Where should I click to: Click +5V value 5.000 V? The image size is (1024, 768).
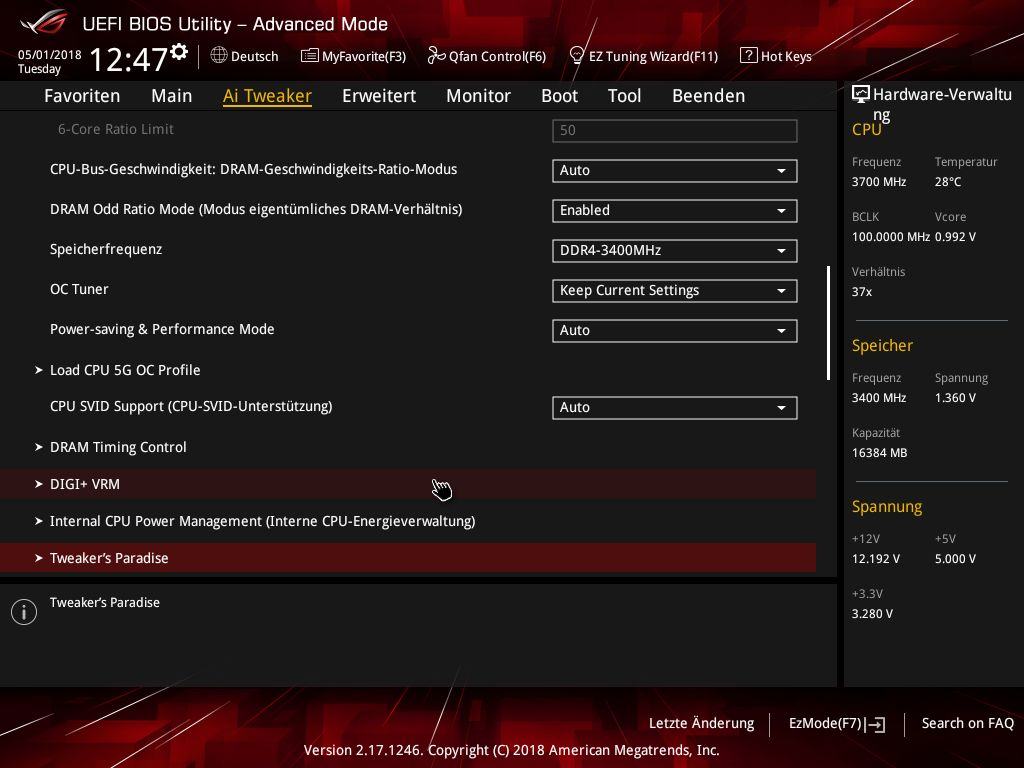pyautogui.click(x=955, y=559)
